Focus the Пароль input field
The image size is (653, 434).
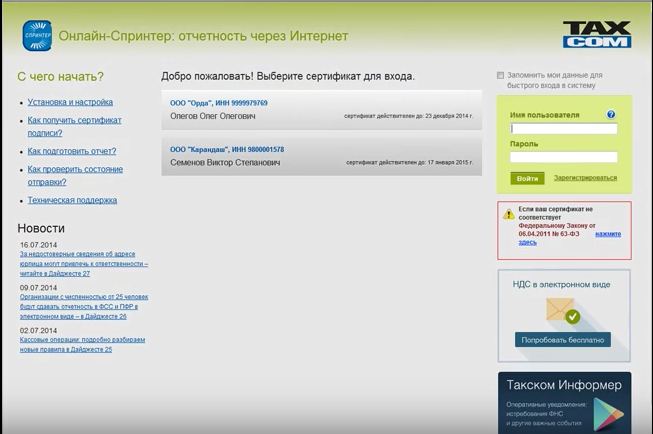(x=563, y=157)
